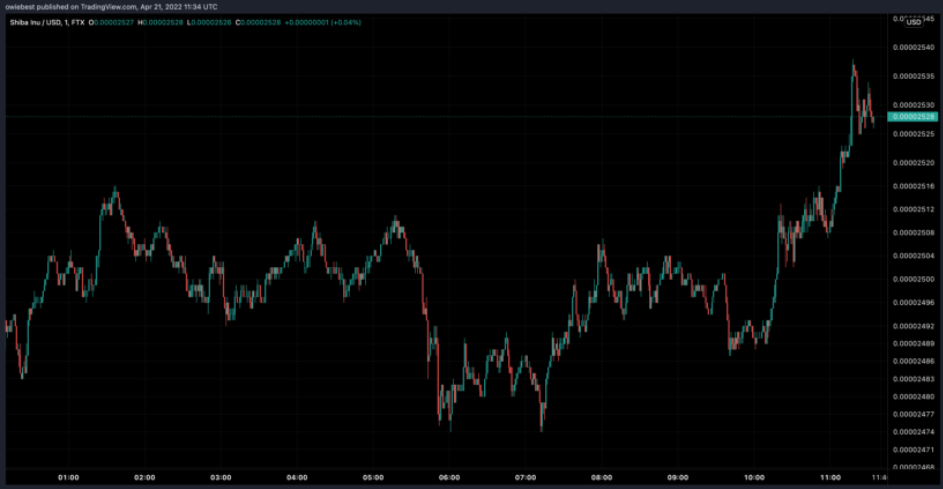Click the 01:00 time axis label
This screenshot has height=489, width=943.
[69, 478]
